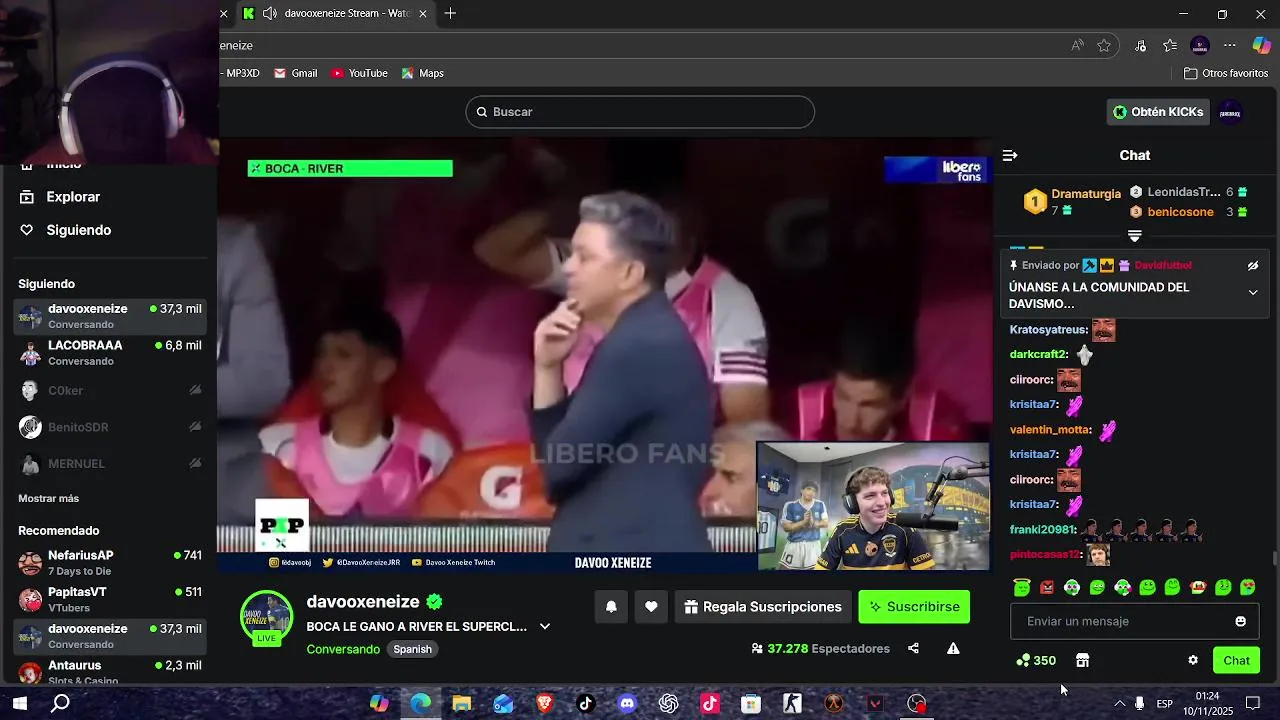Add page to favorites star icon
This screenshot has width=1280, height=720.
[x=1104, y=45]
